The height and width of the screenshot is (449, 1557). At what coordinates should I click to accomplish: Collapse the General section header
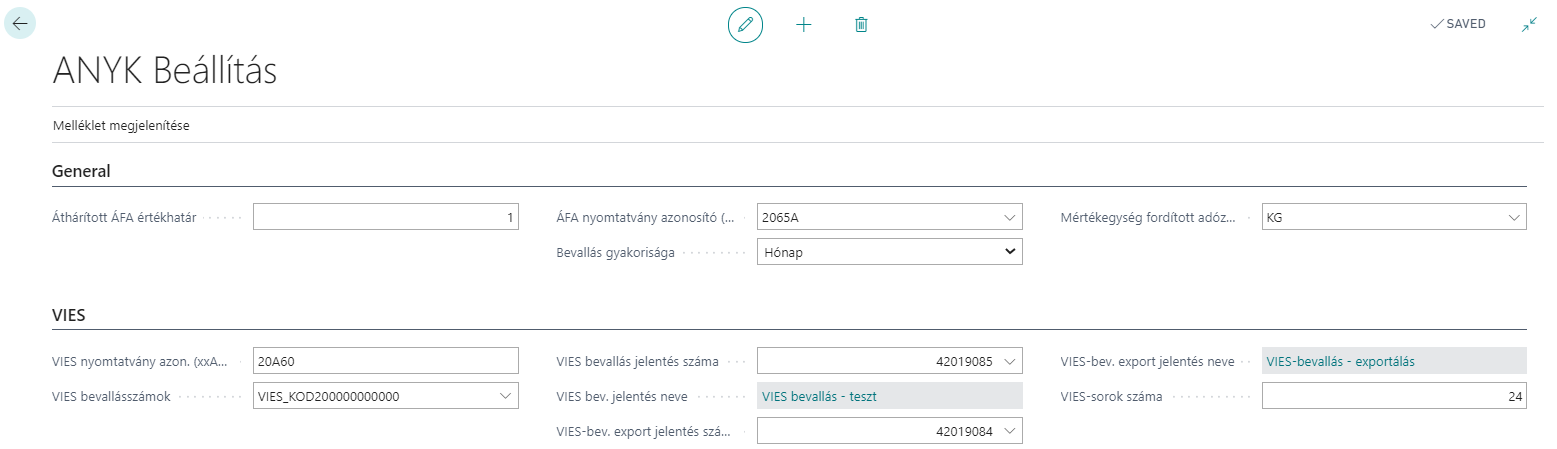[x=81, y=171]
